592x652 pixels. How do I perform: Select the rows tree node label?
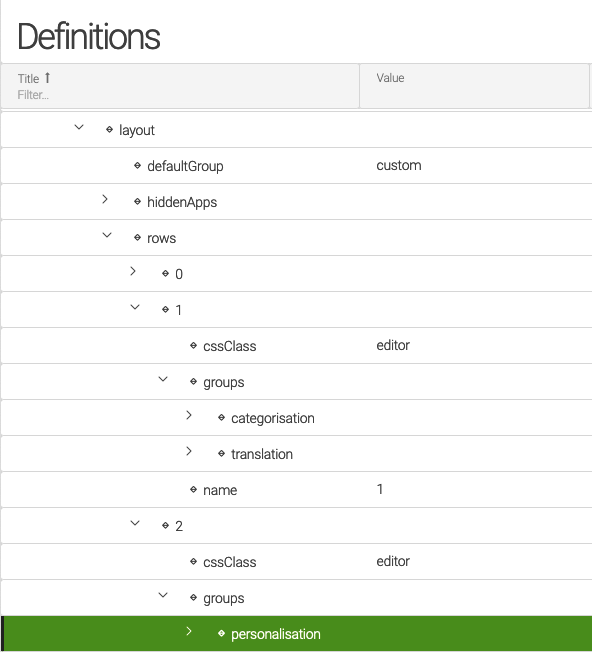click(x=161, y=238)
